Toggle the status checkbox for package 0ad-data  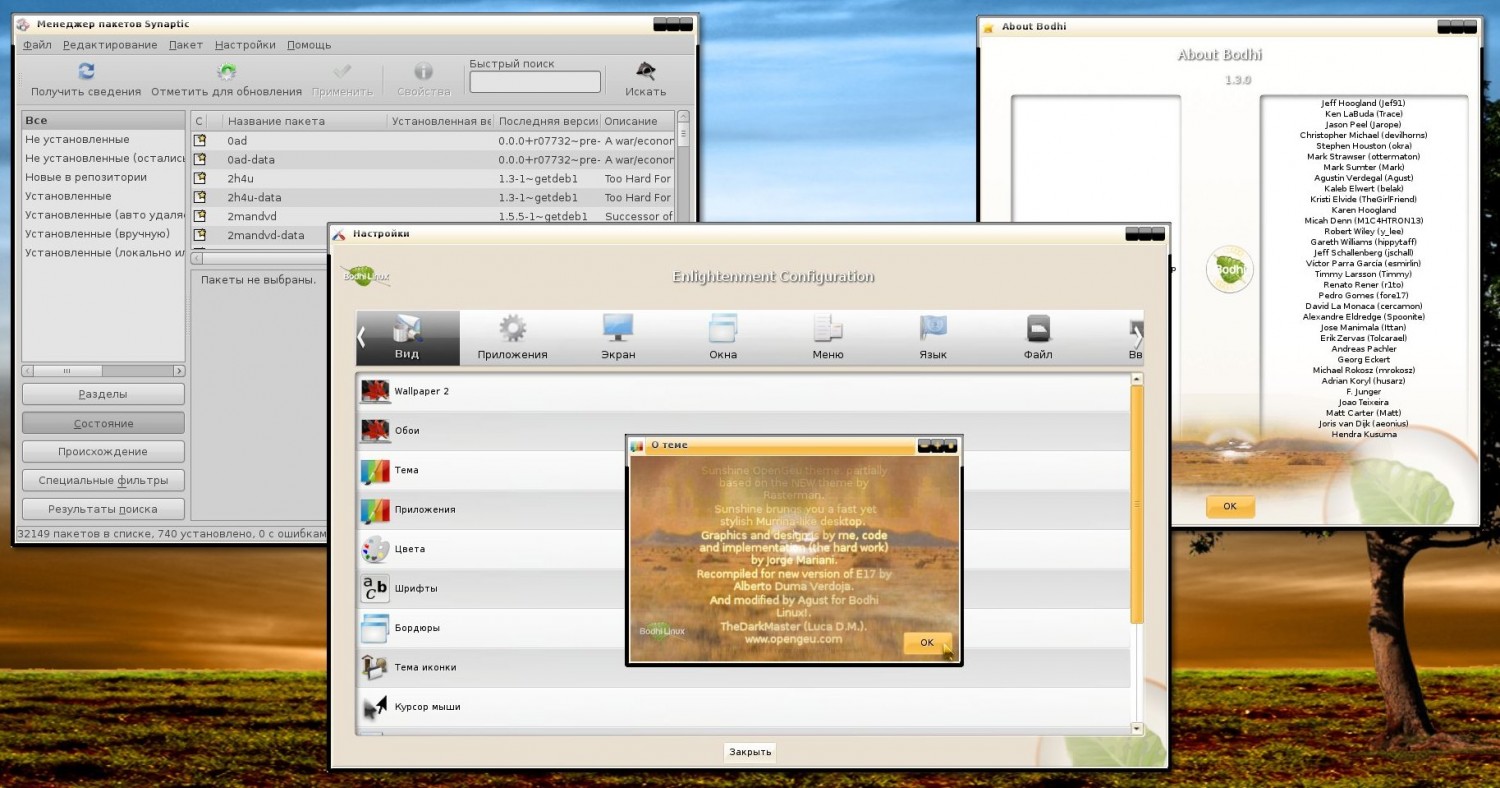pyautogui.click(x=200, y=160)
